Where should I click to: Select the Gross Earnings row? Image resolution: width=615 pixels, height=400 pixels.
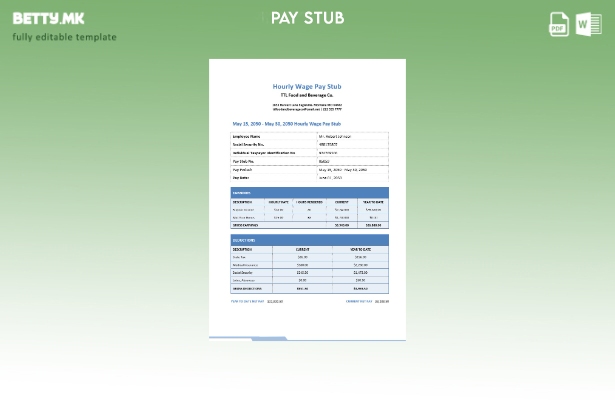coord(309,225)
